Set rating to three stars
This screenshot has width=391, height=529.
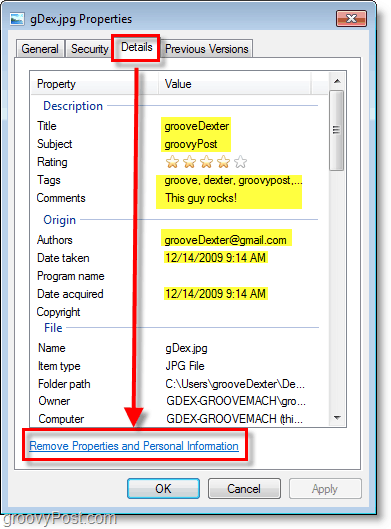click(206, 162)
